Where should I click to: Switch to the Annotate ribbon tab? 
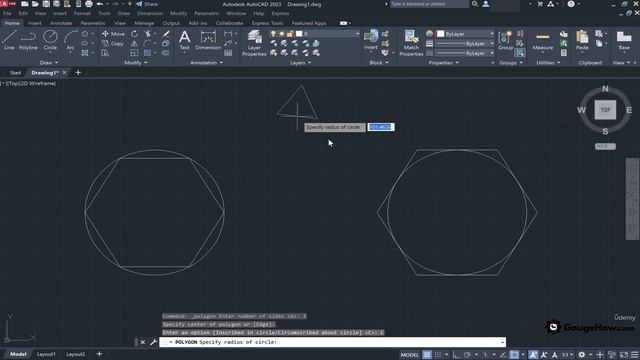tap(61, 23)
